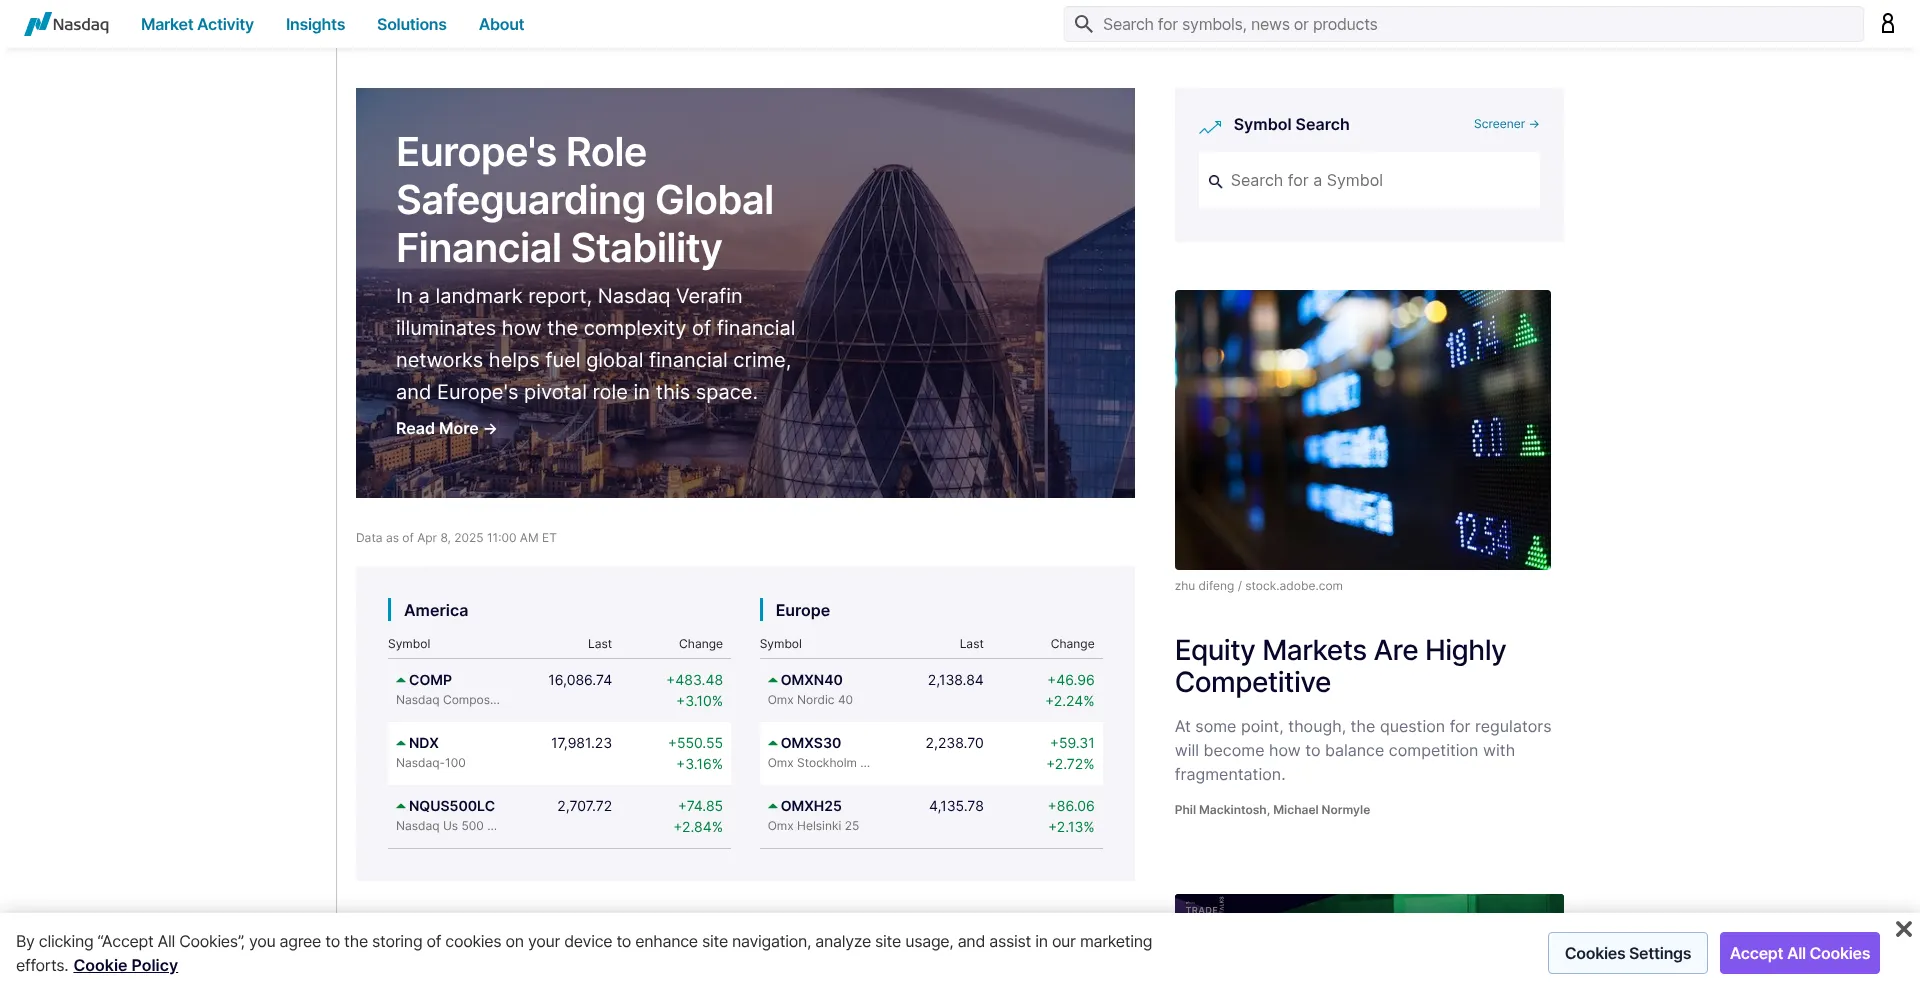Click the header search magnifier icon
This screenshot has height=993, width=1920.
tap(1083, 23)
